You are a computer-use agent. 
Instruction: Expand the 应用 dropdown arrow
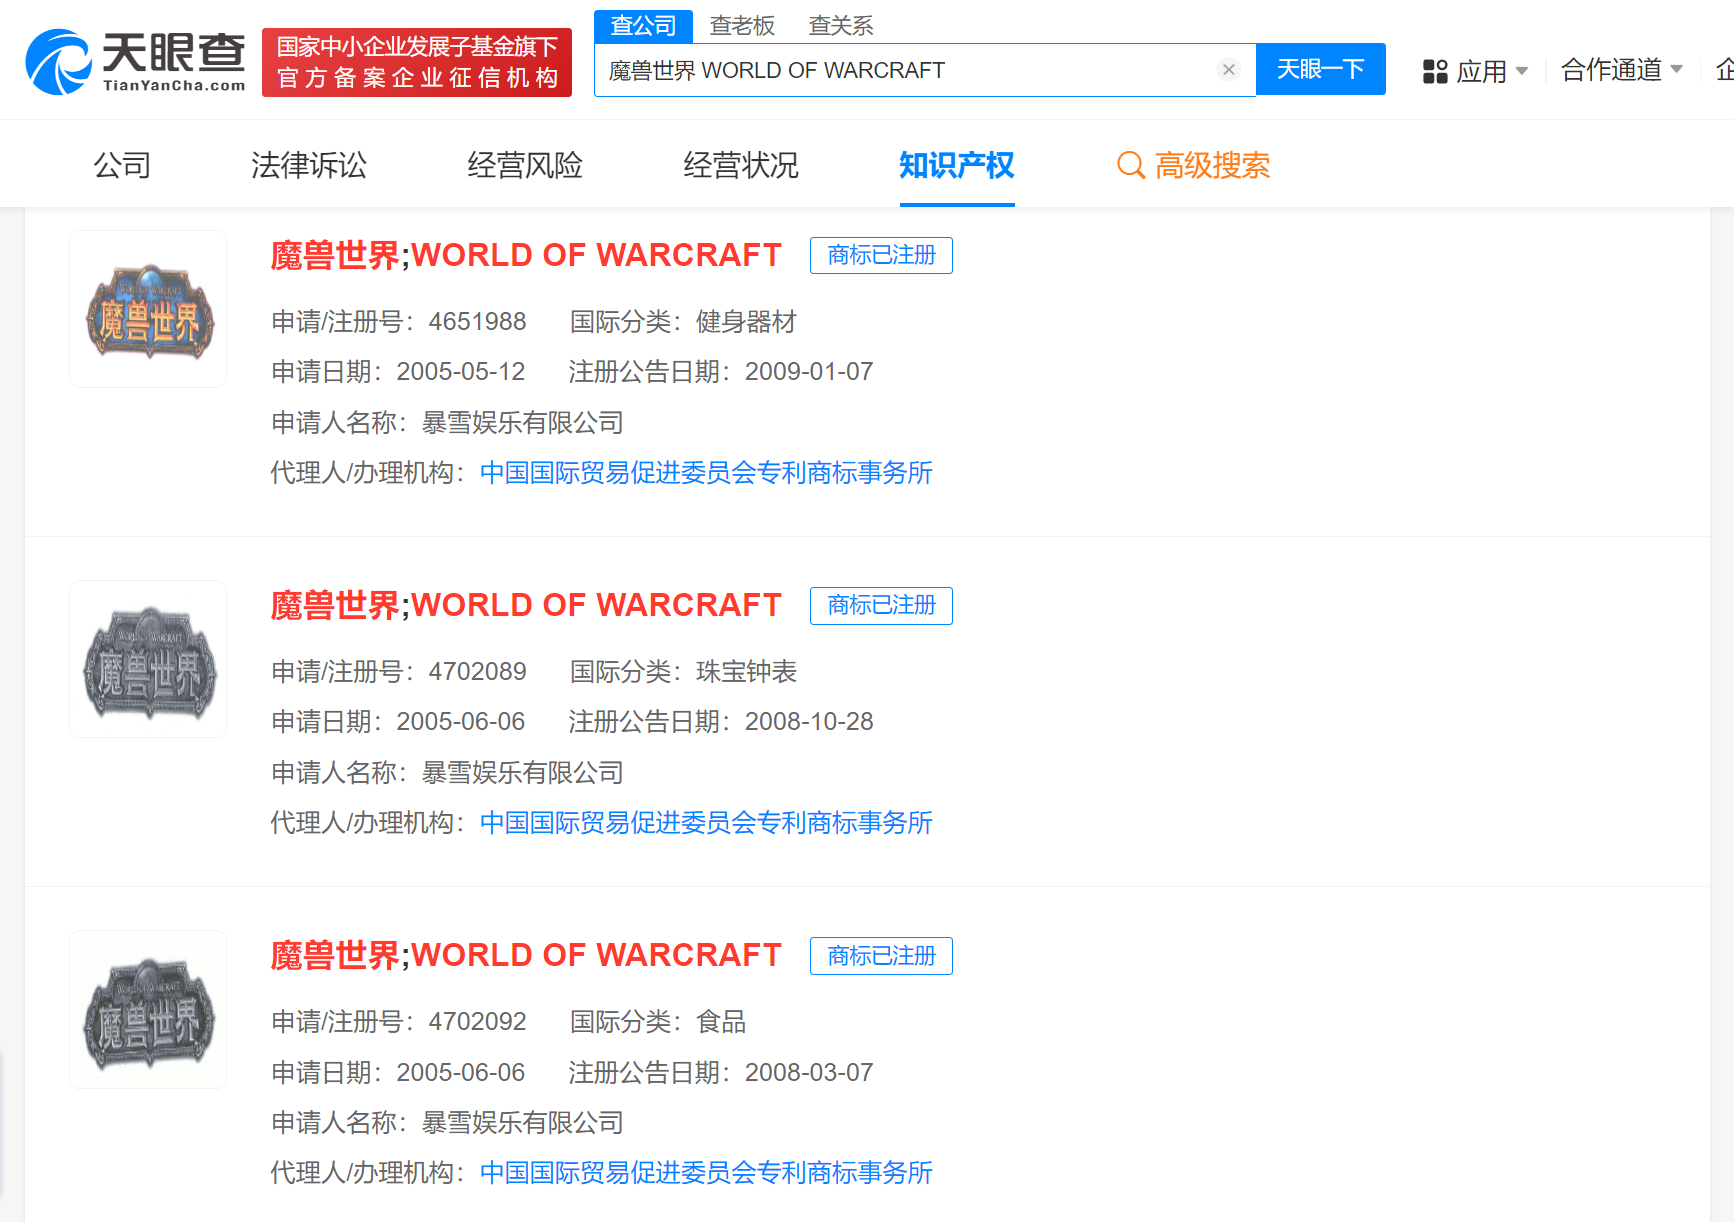(x=1522, y=71)
